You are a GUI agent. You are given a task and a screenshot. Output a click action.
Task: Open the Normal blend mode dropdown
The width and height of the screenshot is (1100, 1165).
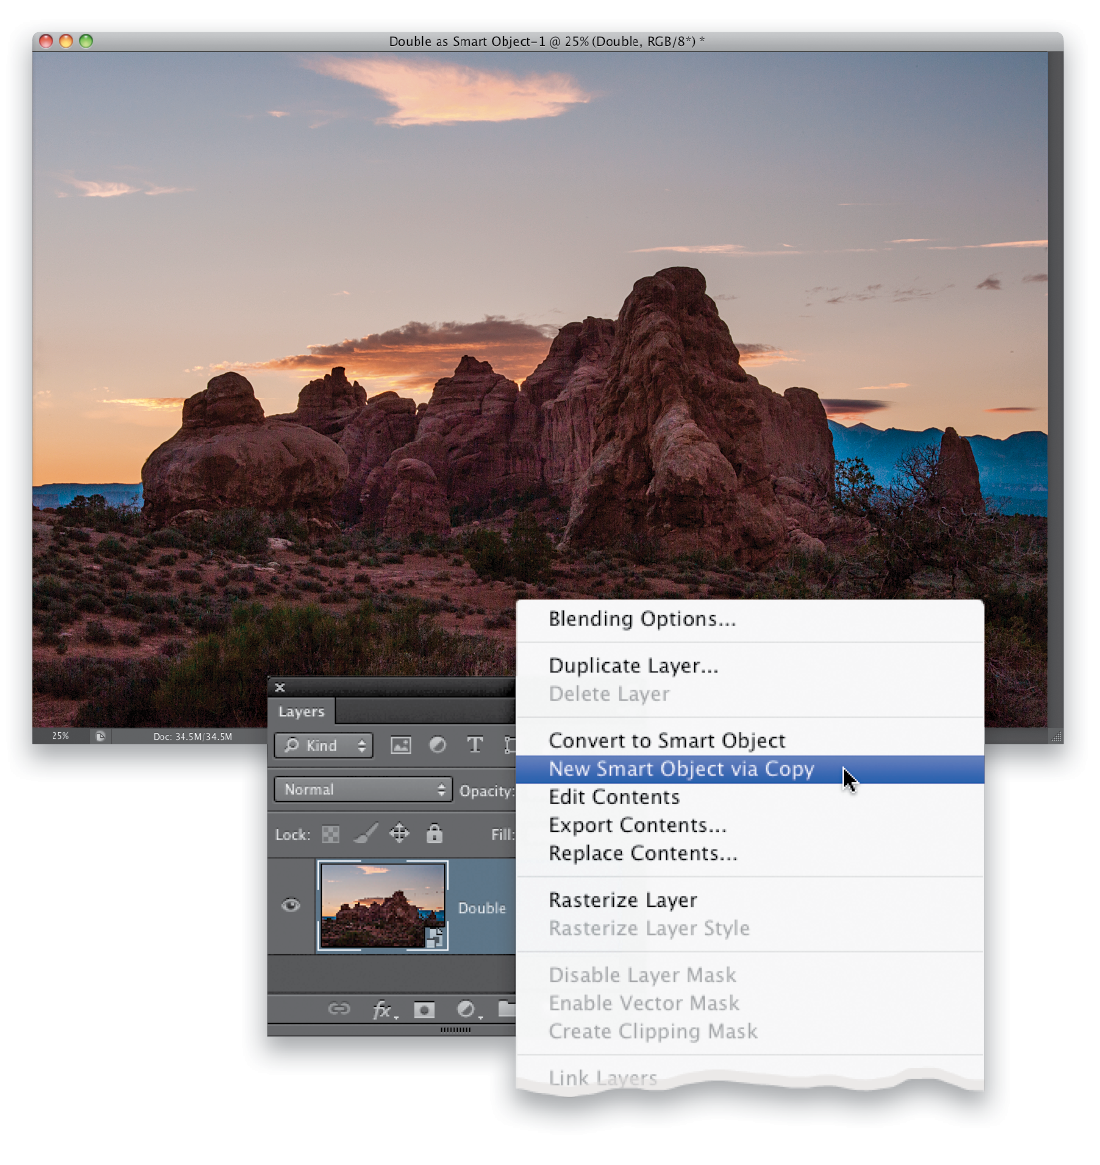[363, 789]
